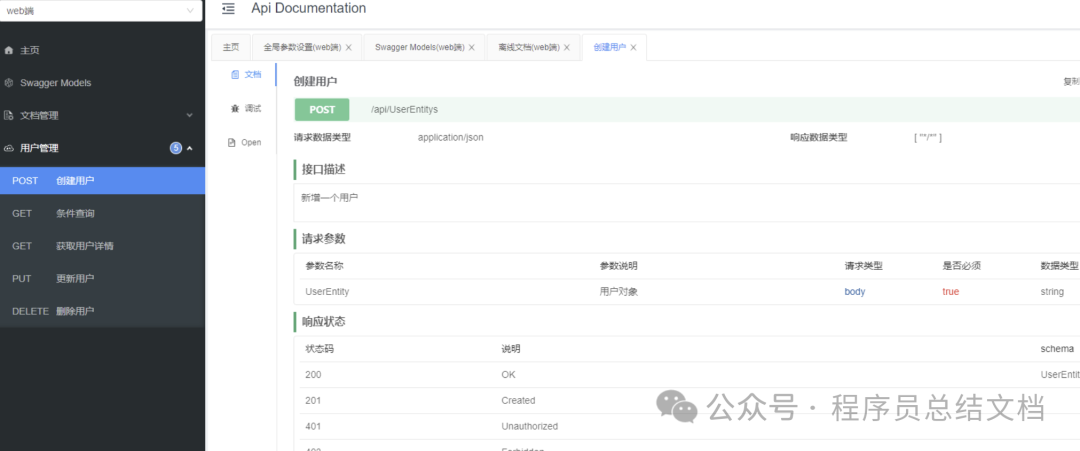
Task: Click the 文档 tab page icon
Action: click(235, 74)
